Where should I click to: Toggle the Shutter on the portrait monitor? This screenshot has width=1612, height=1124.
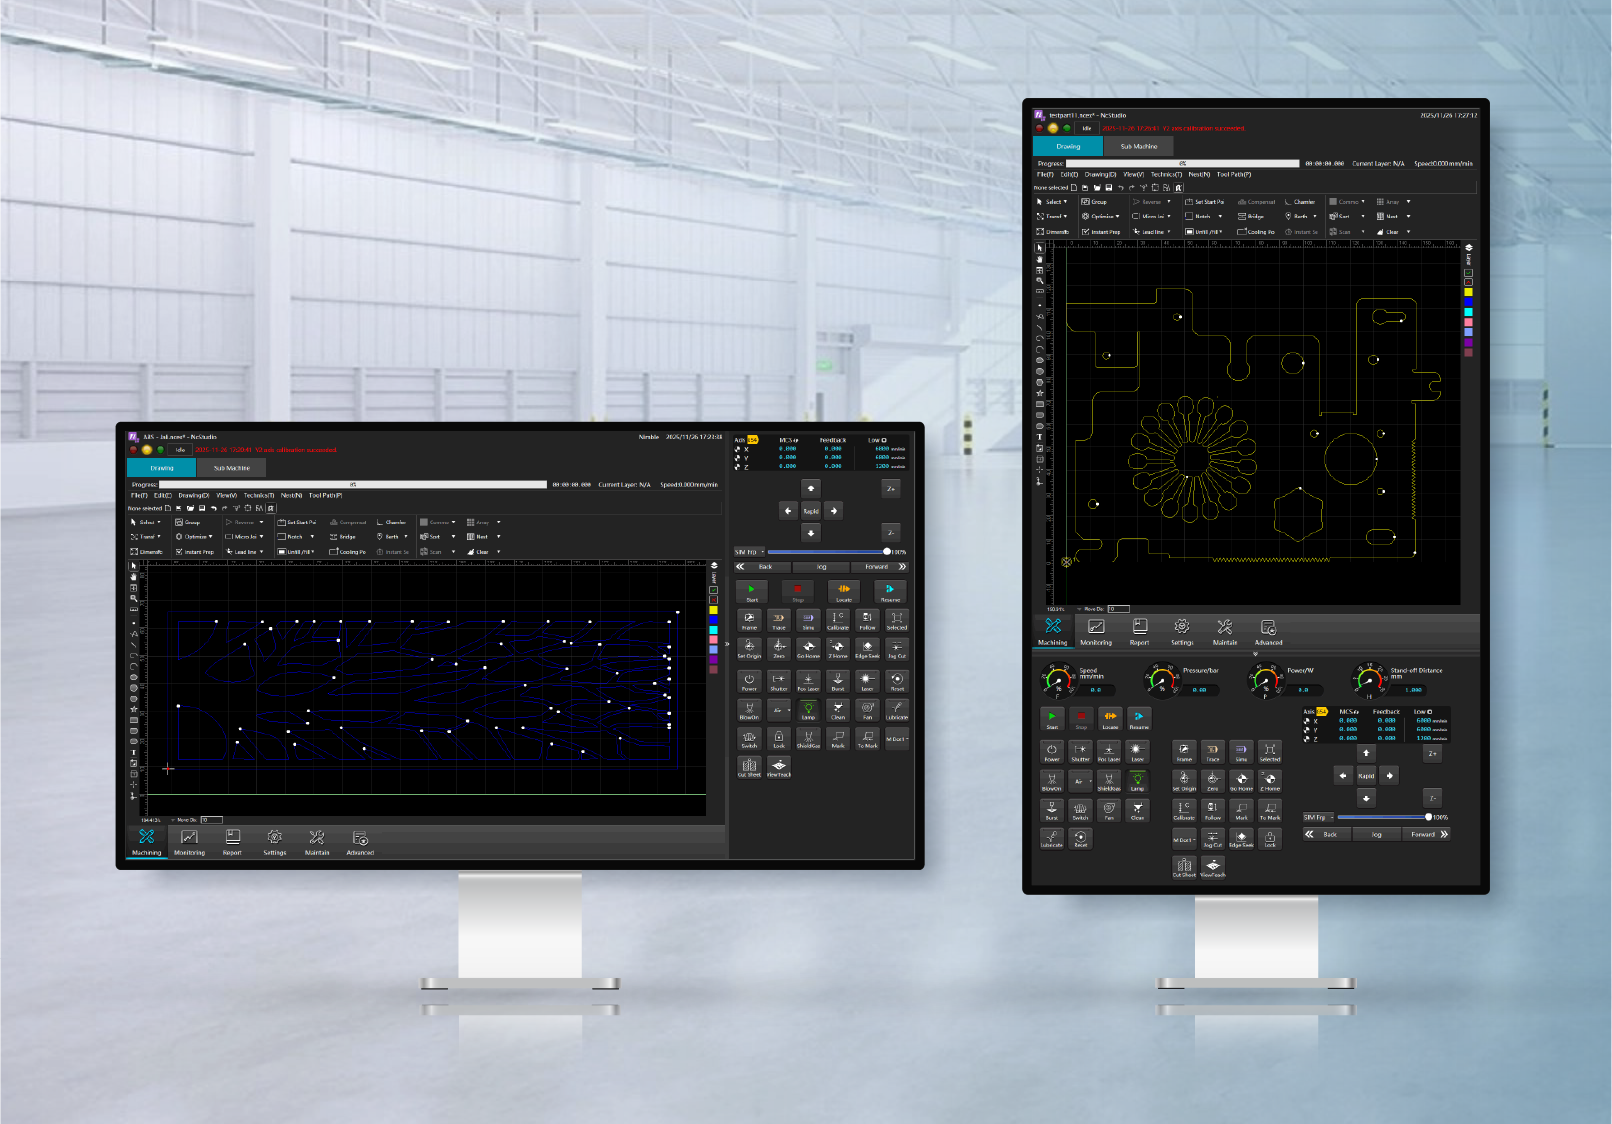pos(1080,751)
